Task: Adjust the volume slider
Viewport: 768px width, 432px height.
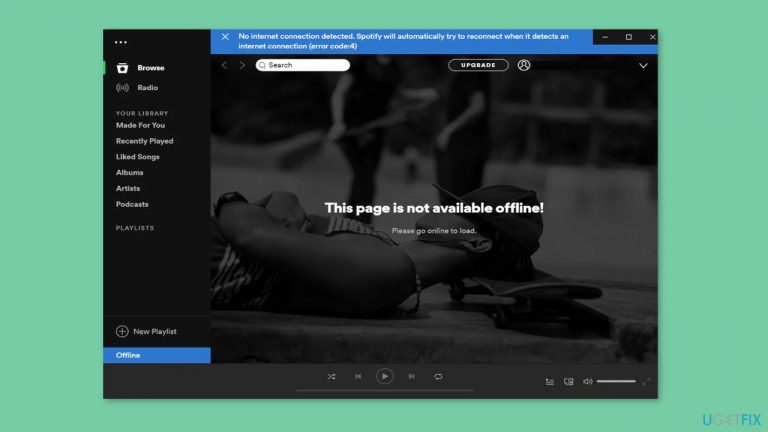Action: coord(616,381)
